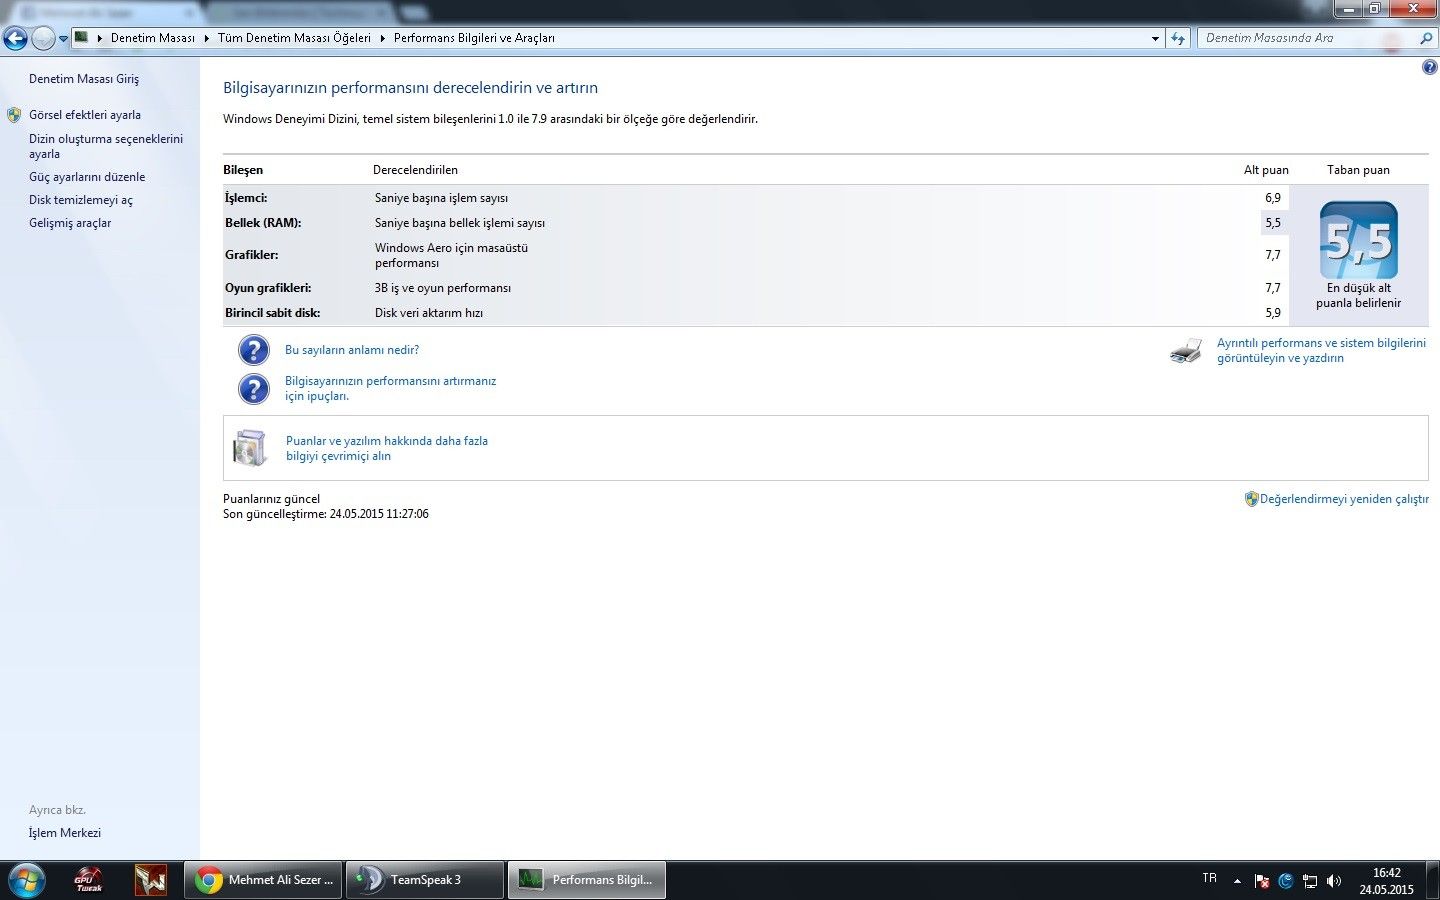The height and width of the screenshot is (900, 1440).
Task: Open the TR language indicator in the tray
Action: tap(1210, 878)
